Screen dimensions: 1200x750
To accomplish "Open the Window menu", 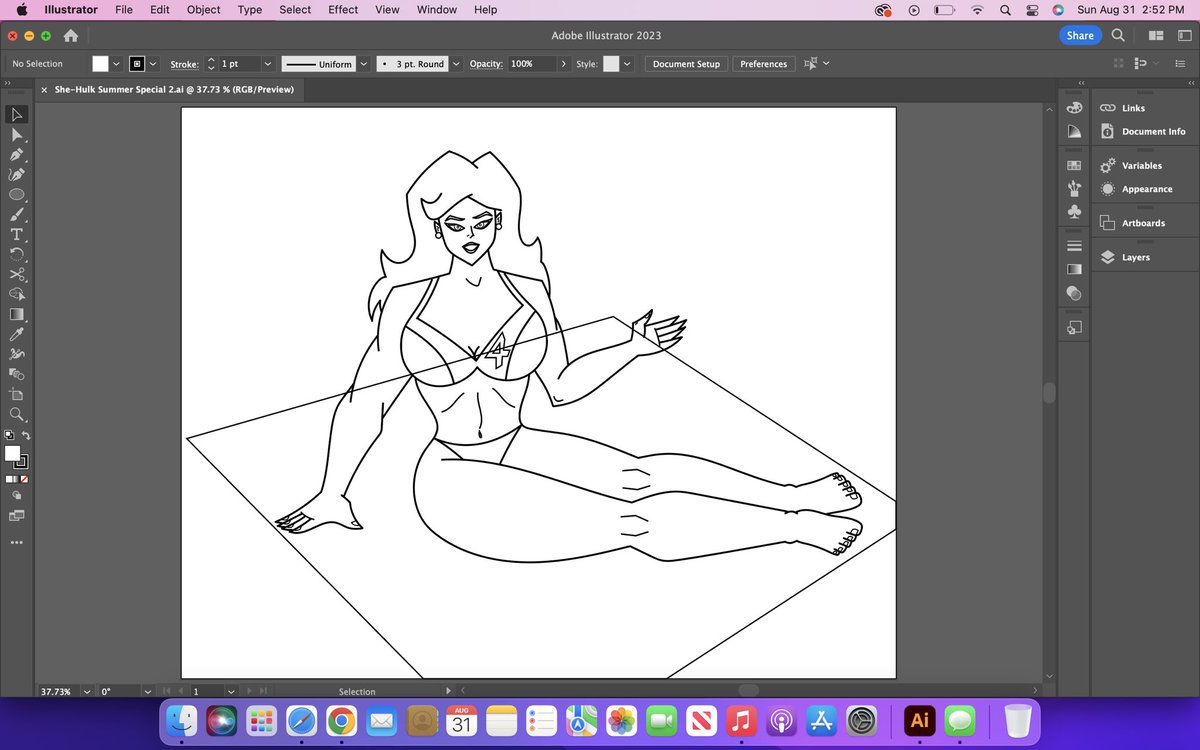I will [437, 9].
